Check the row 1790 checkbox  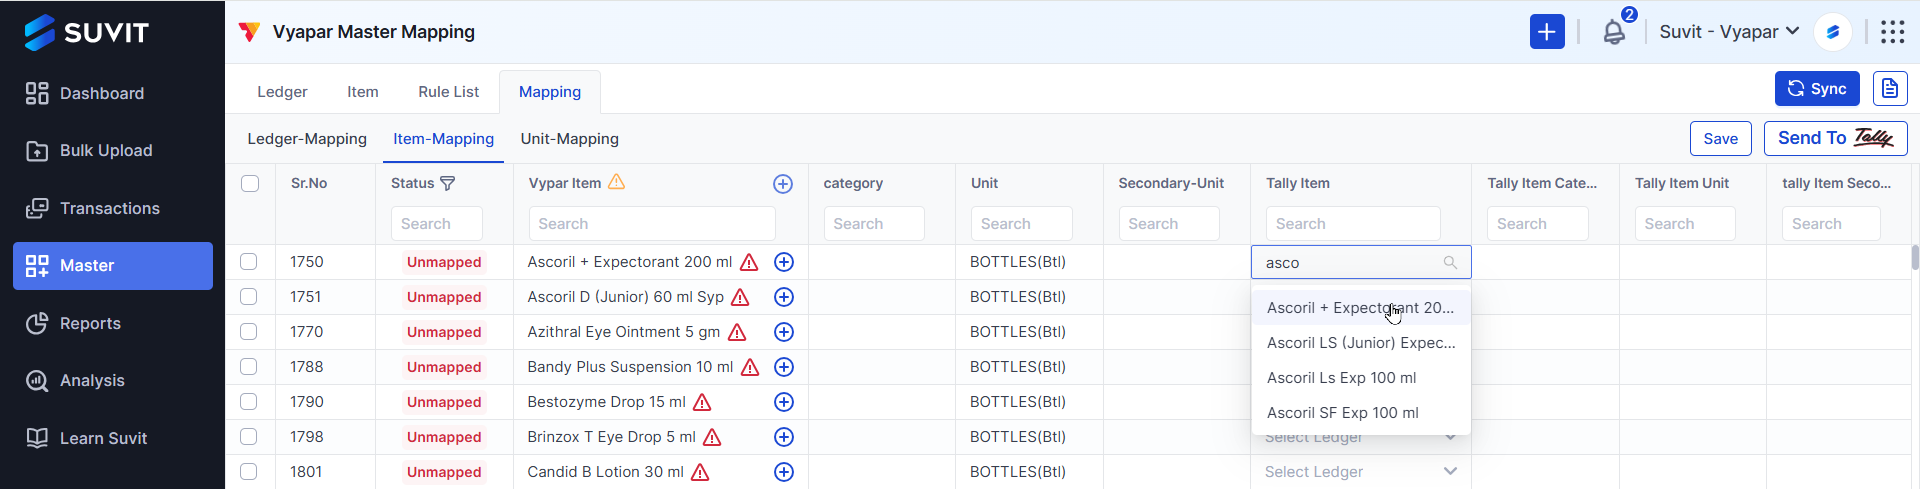click(249, 402)
